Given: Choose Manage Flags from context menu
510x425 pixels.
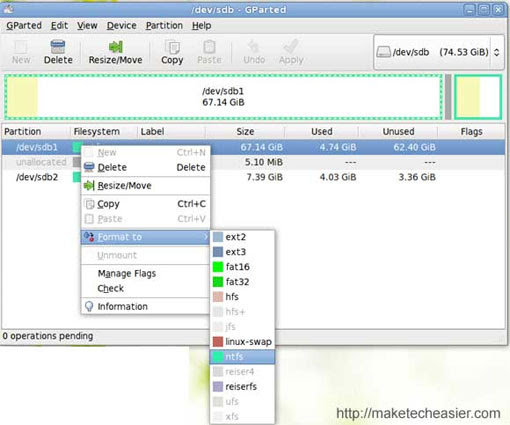Looking at the screenshot, I should (145, 273).
